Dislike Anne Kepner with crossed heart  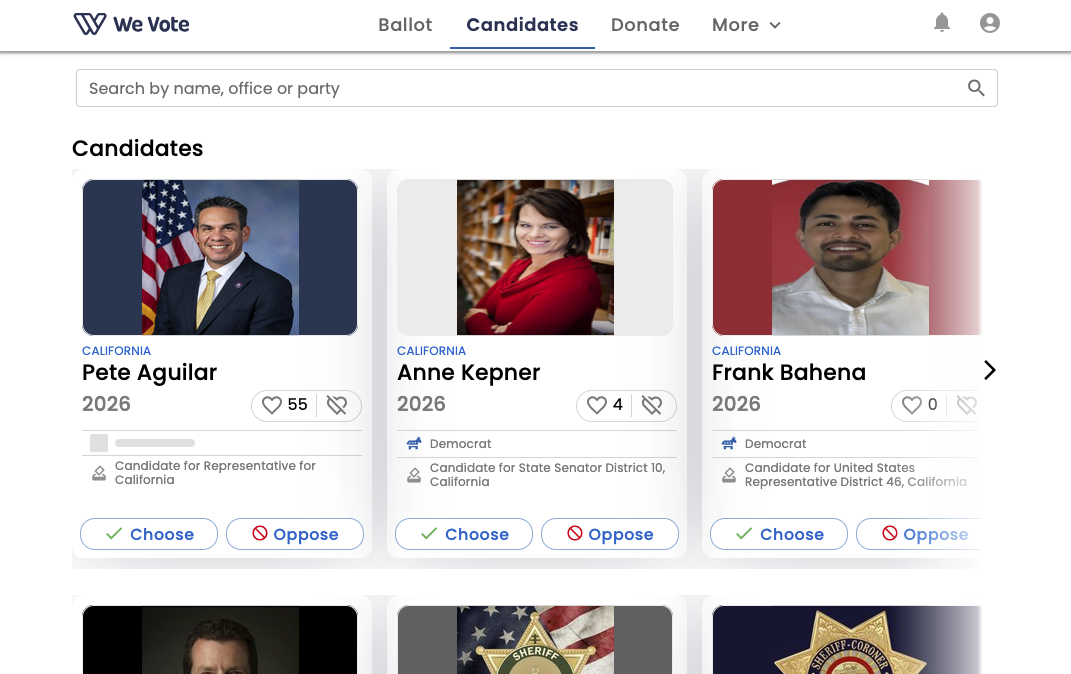(x=652, y=405)
